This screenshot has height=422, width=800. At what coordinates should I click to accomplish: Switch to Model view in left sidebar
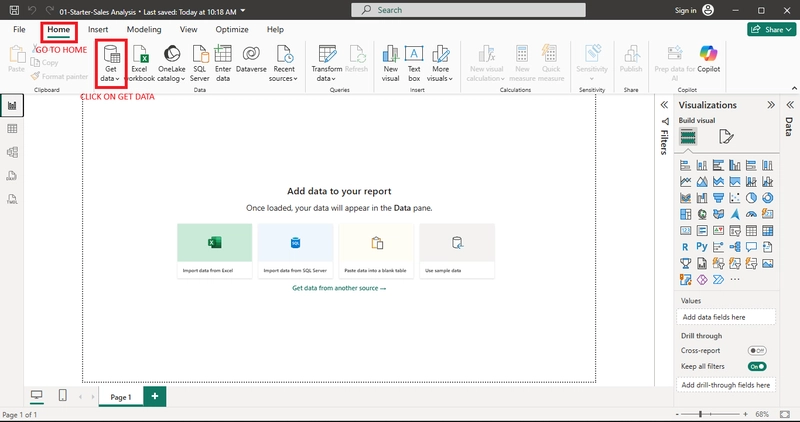tap(12, 152)
